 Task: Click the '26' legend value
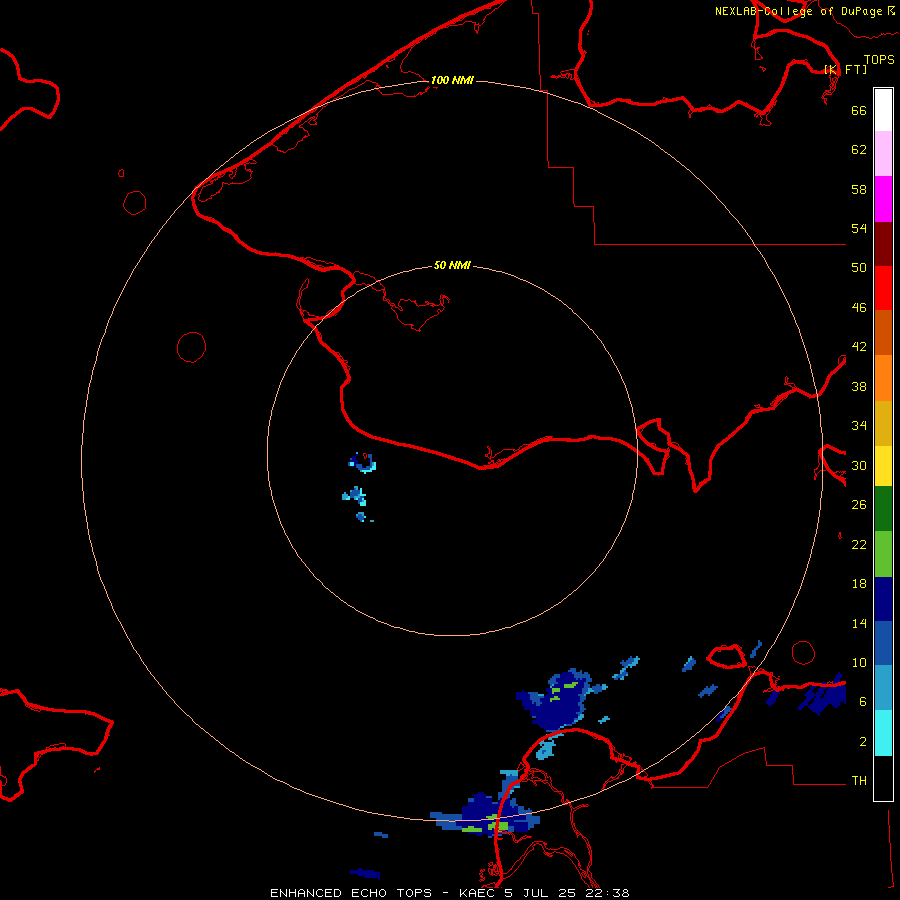pyautogui.click(x=859, y=505)
